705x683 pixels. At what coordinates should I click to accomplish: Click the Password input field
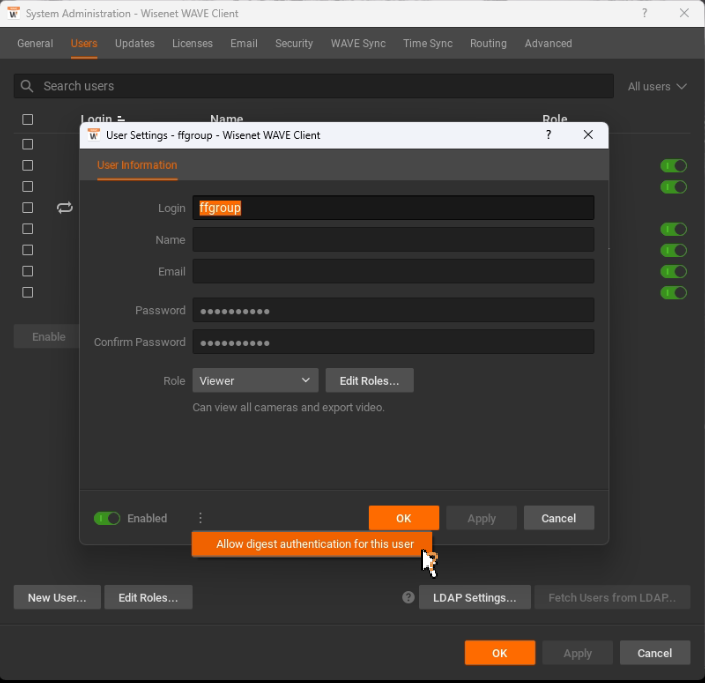[x=393, y=310]
